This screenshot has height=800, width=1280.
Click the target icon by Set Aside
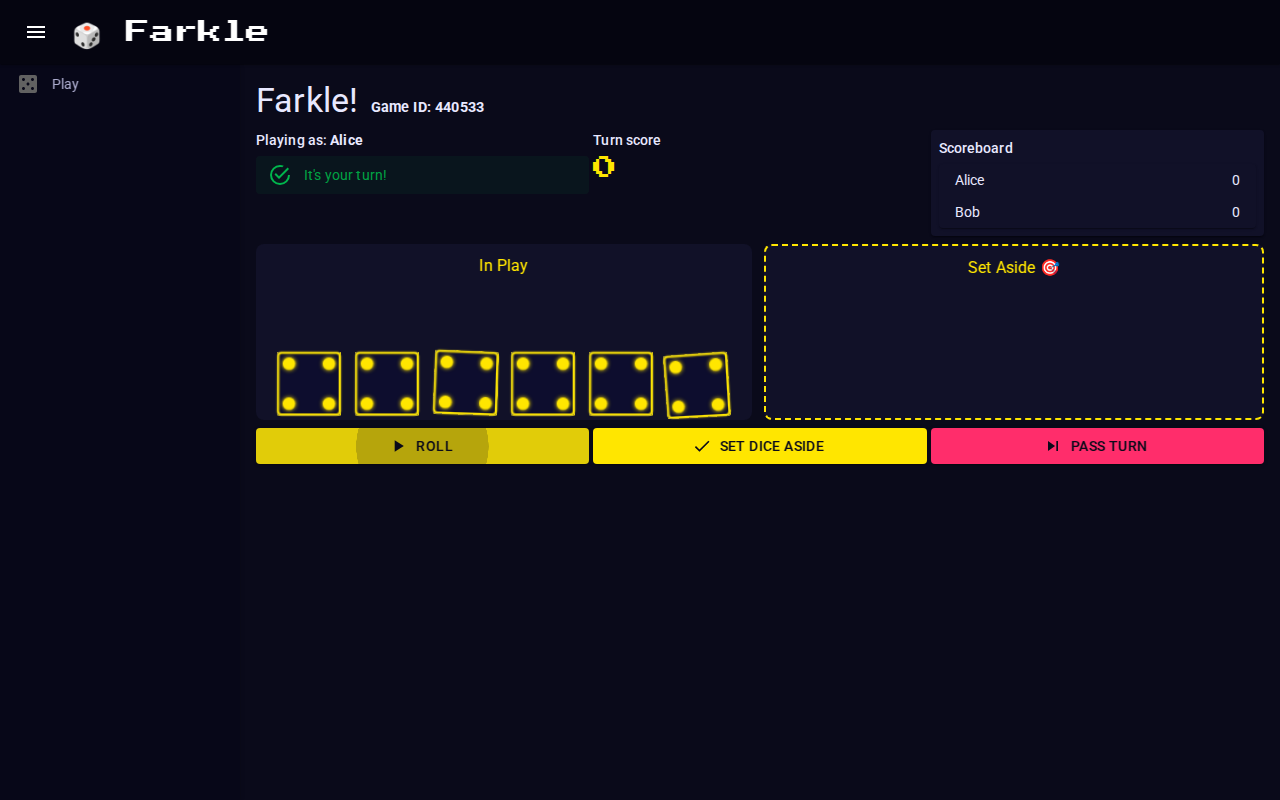[1050, 267]
